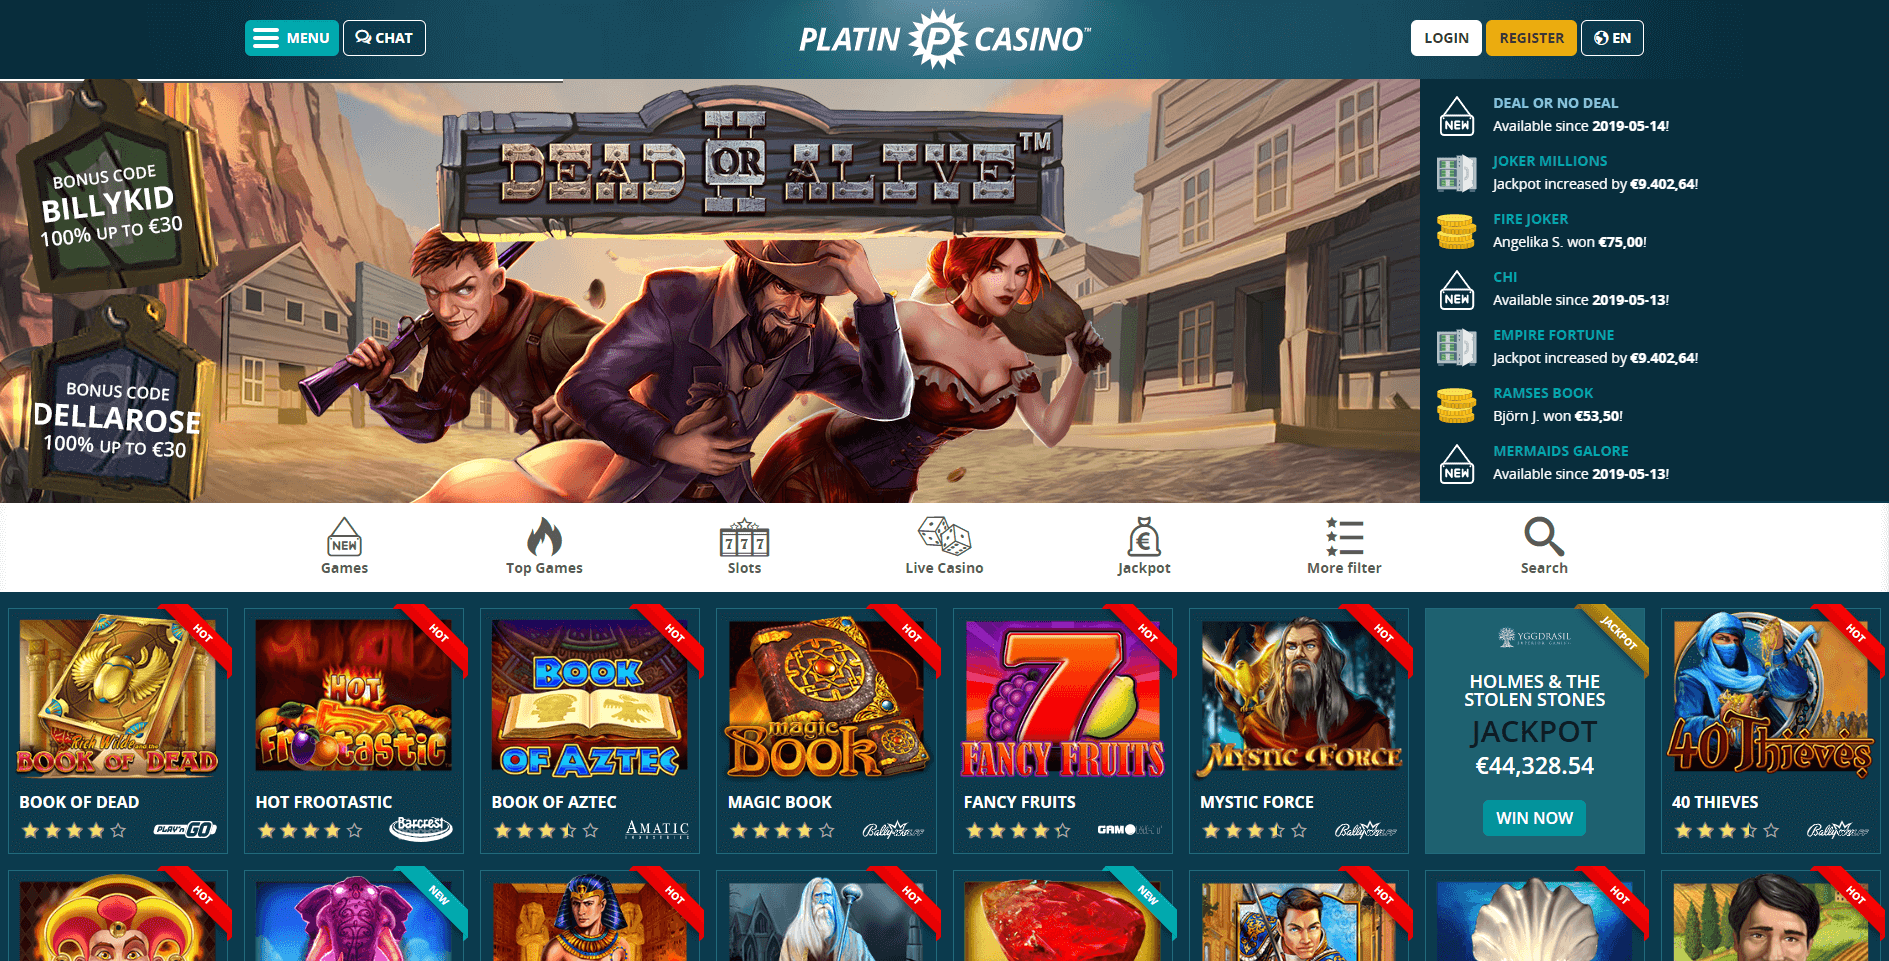This screenshot has height=961, width=1889.
Task: Click the Platin Casino logo
Action: click(944, 39)
